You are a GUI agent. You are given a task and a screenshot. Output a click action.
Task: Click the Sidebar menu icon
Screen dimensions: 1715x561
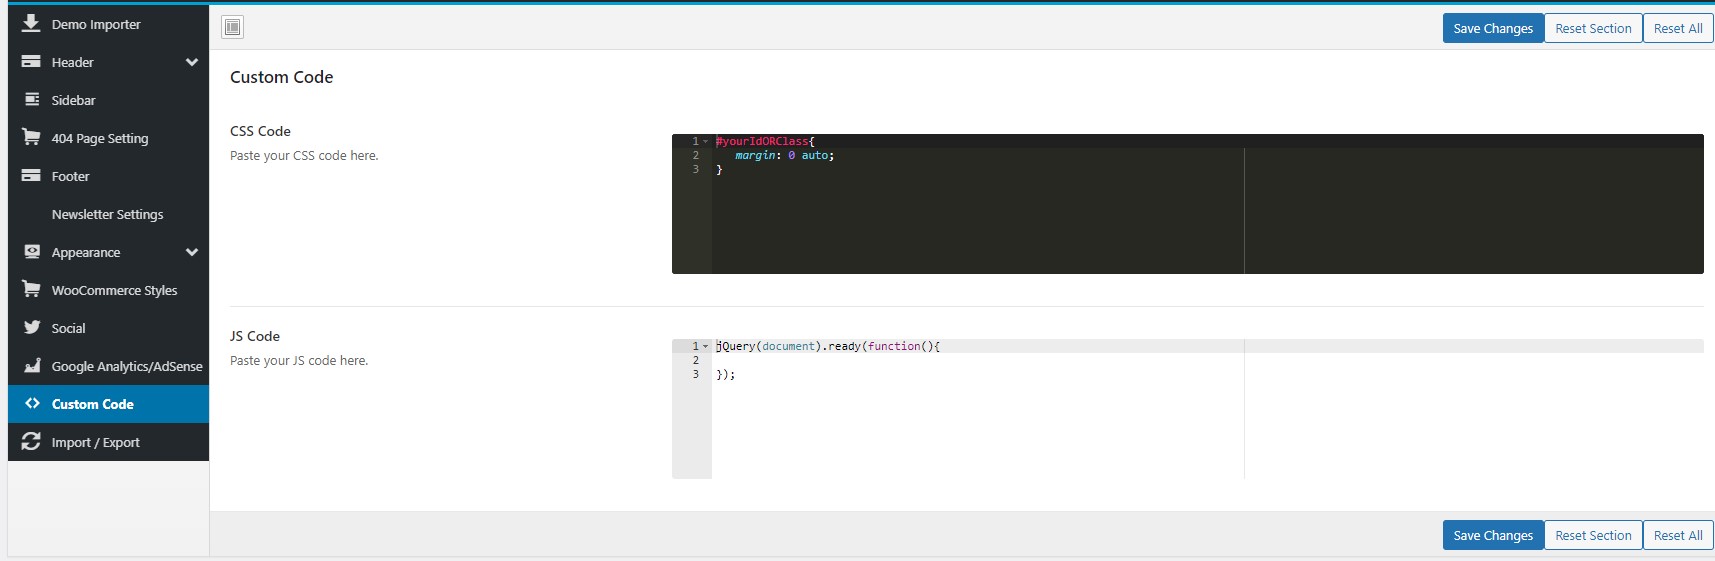[32, 99]
